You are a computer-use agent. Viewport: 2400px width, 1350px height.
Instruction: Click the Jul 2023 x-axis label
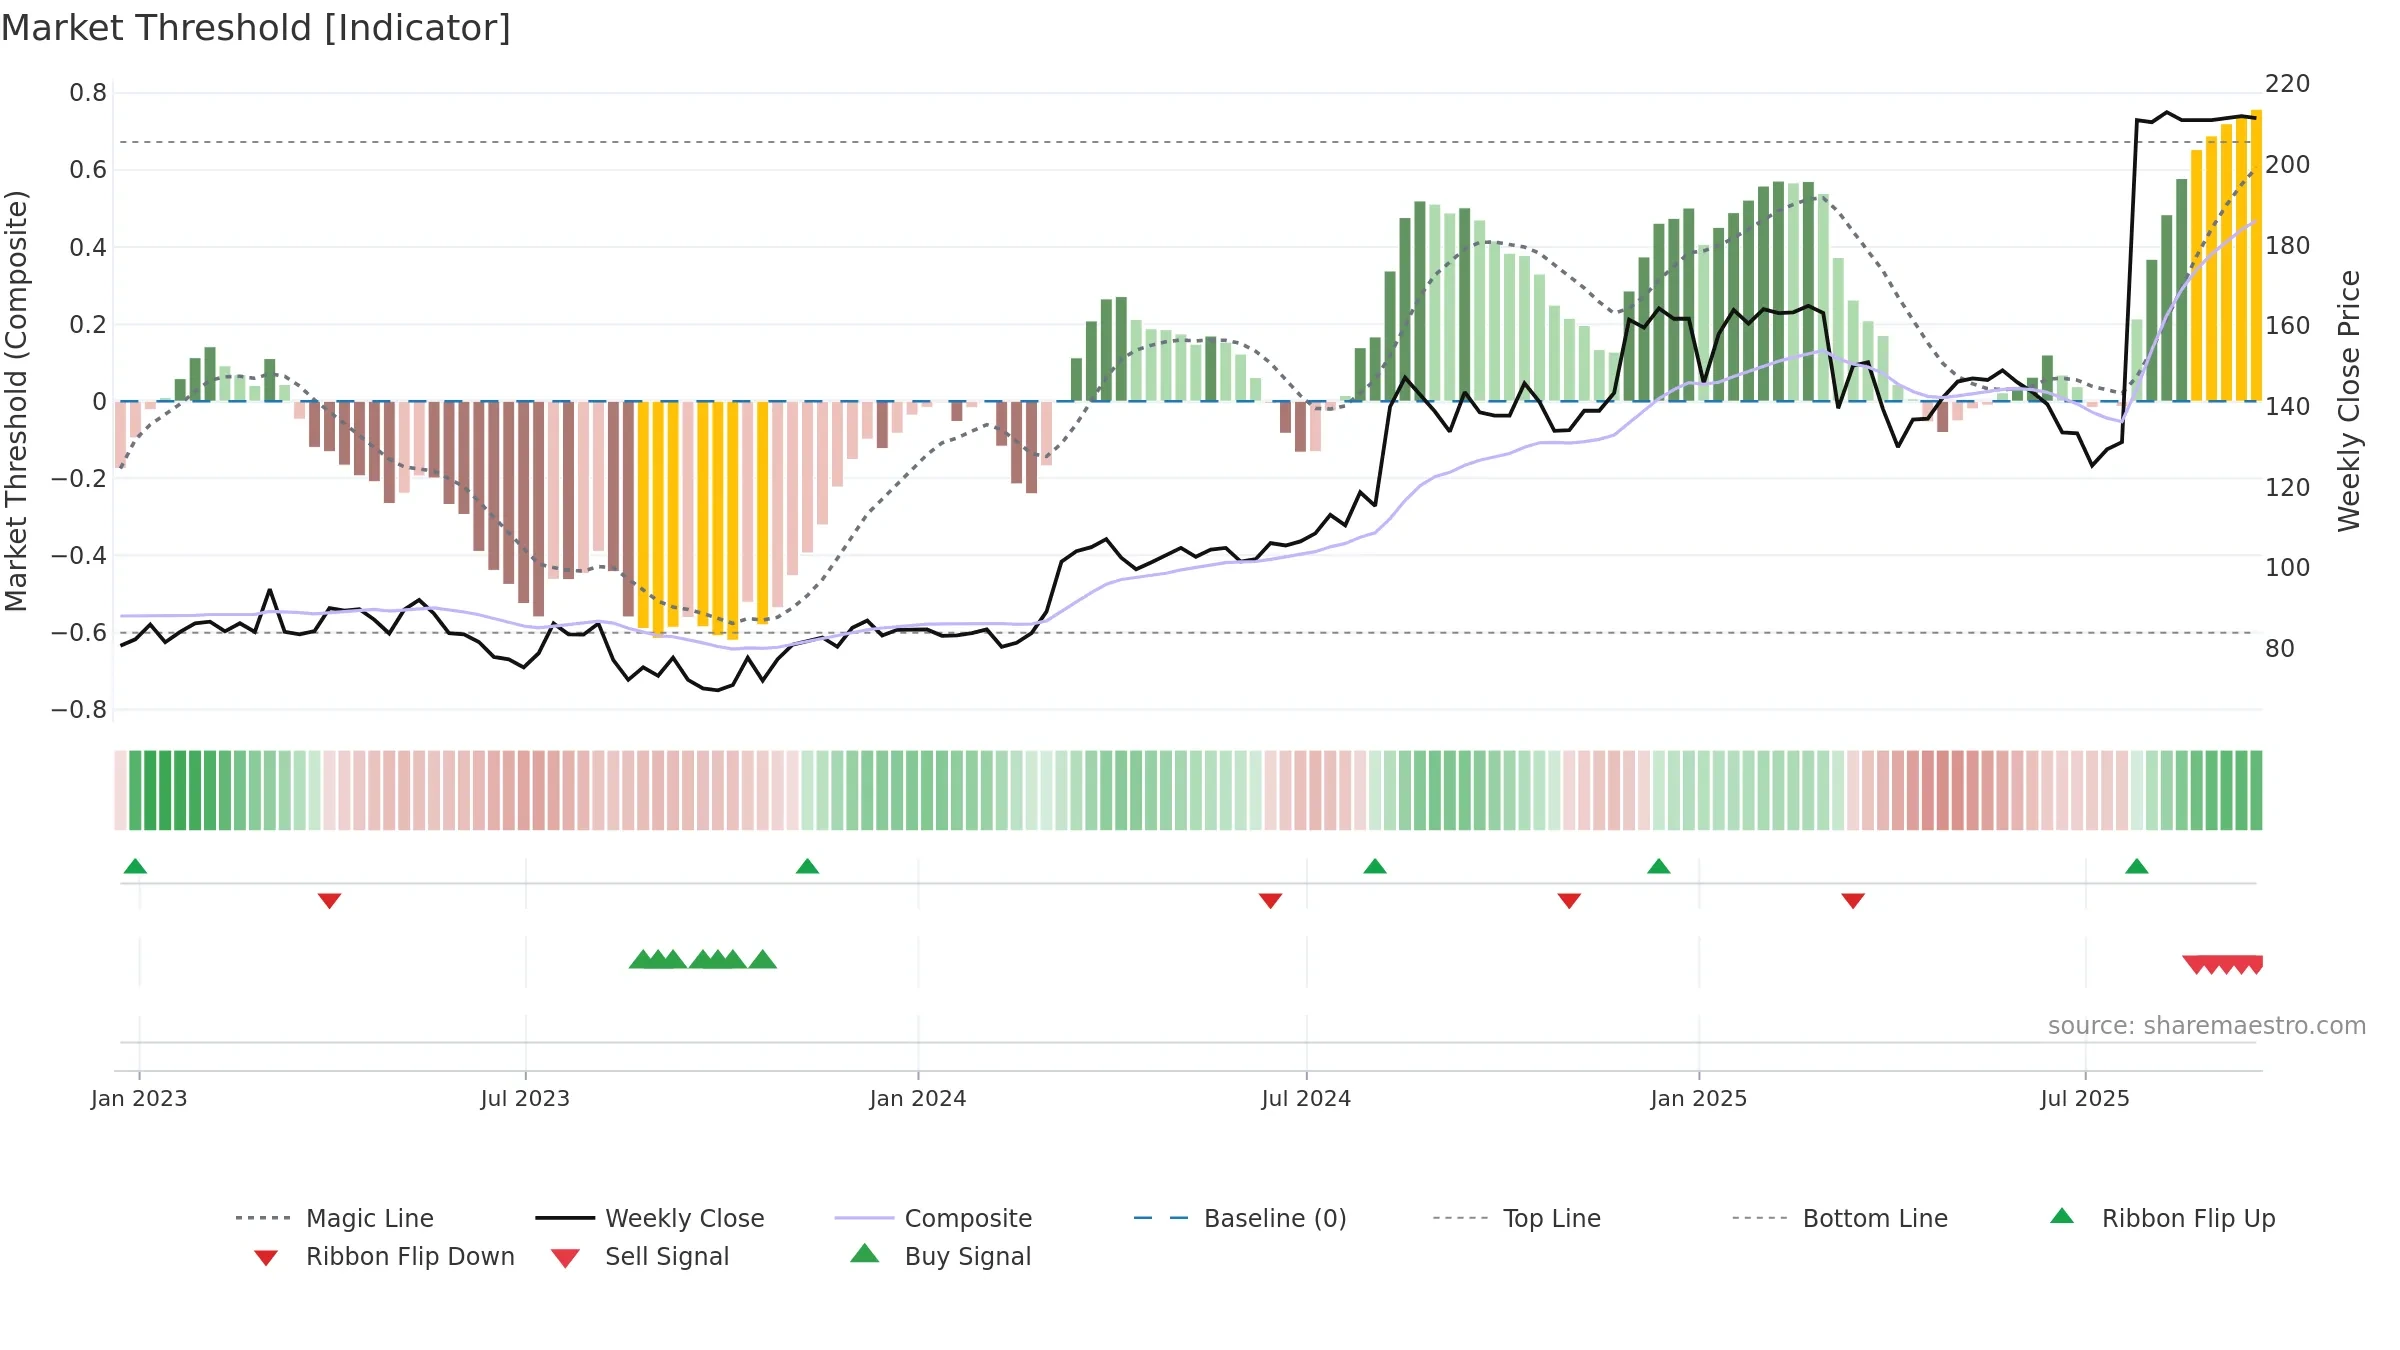click(525, 1099)
